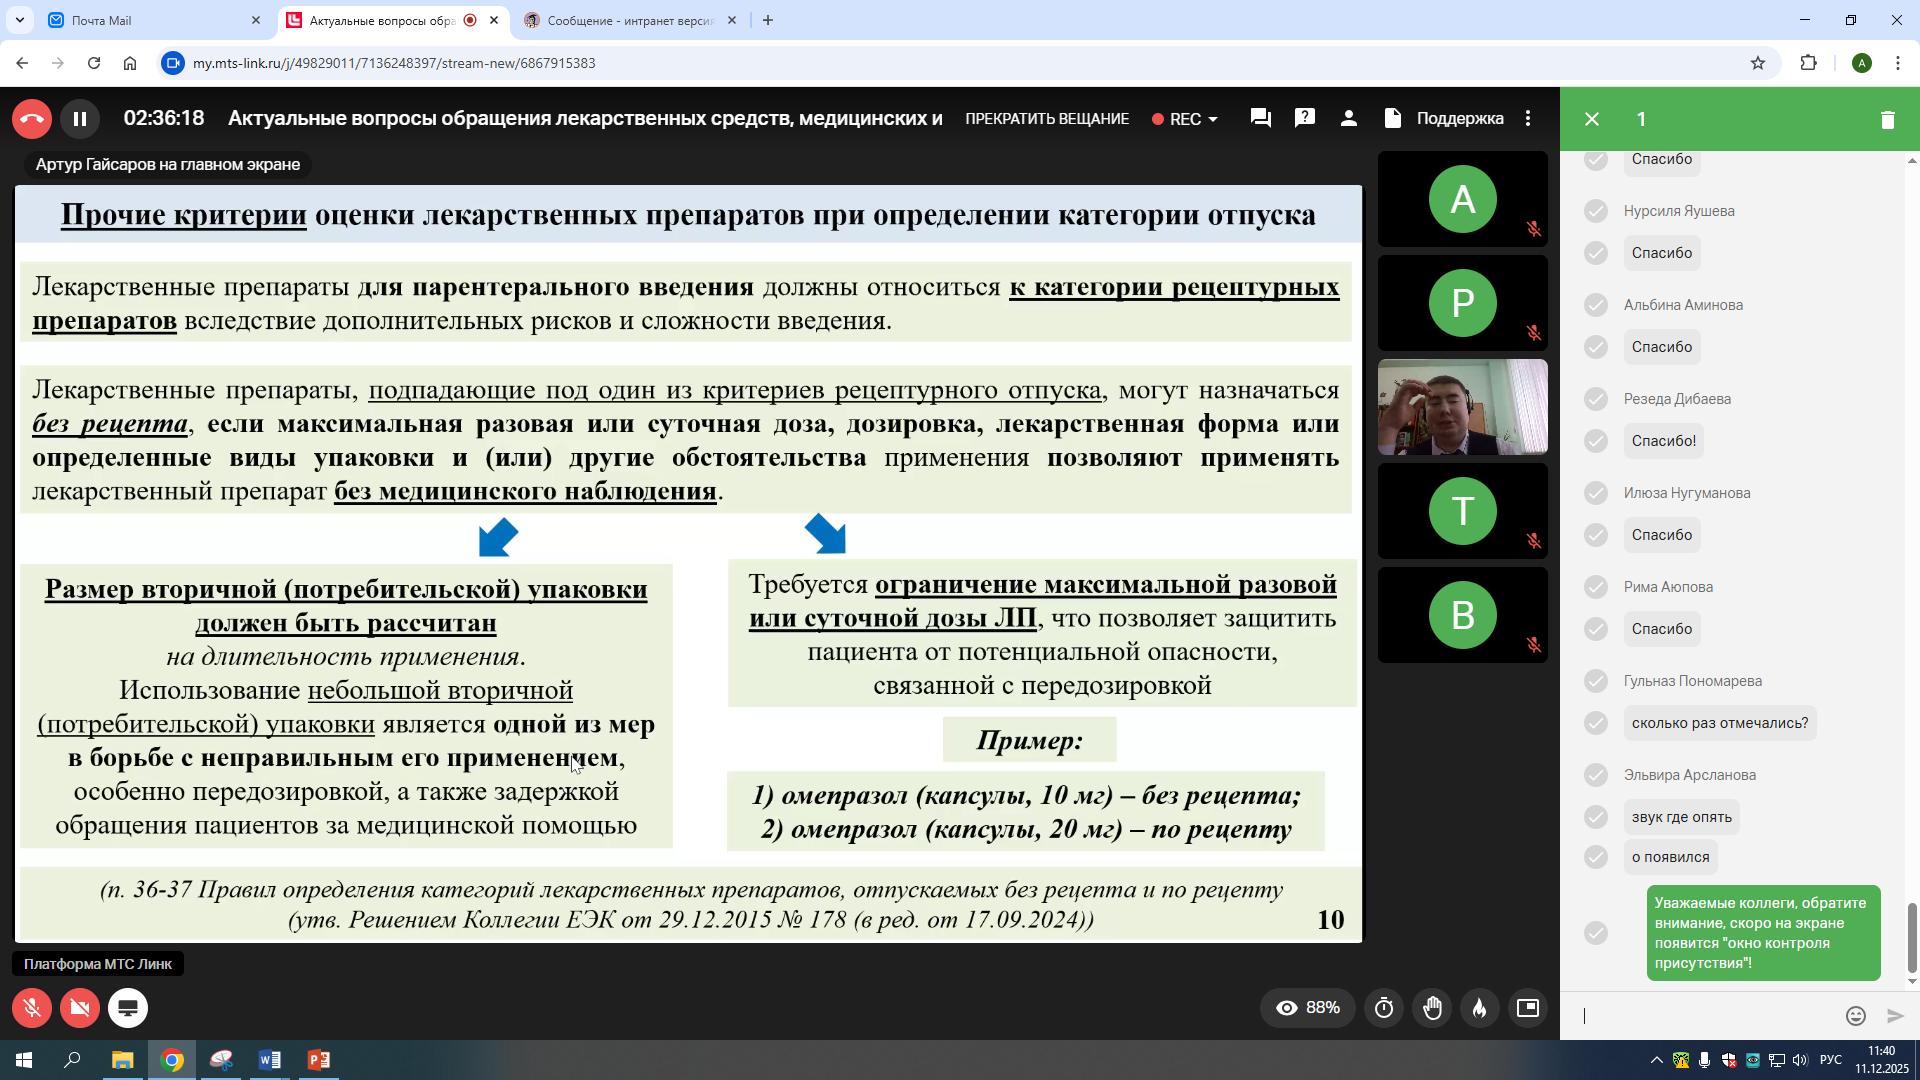
Task: Open the timer stopwatch icon
Action: [1384, 1008]
